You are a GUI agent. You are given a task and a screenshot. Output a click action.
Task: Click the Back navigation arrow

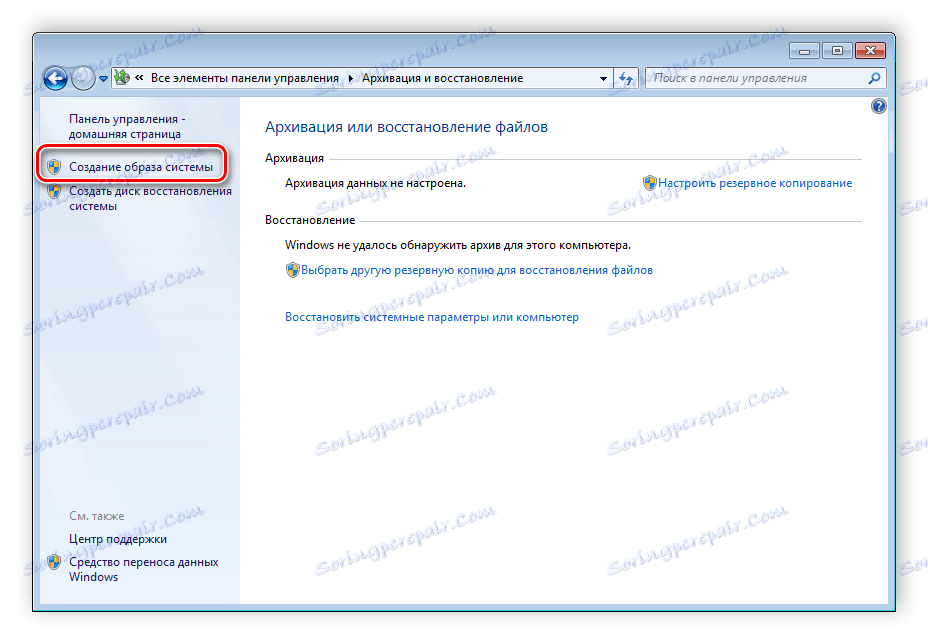point(55,78)
